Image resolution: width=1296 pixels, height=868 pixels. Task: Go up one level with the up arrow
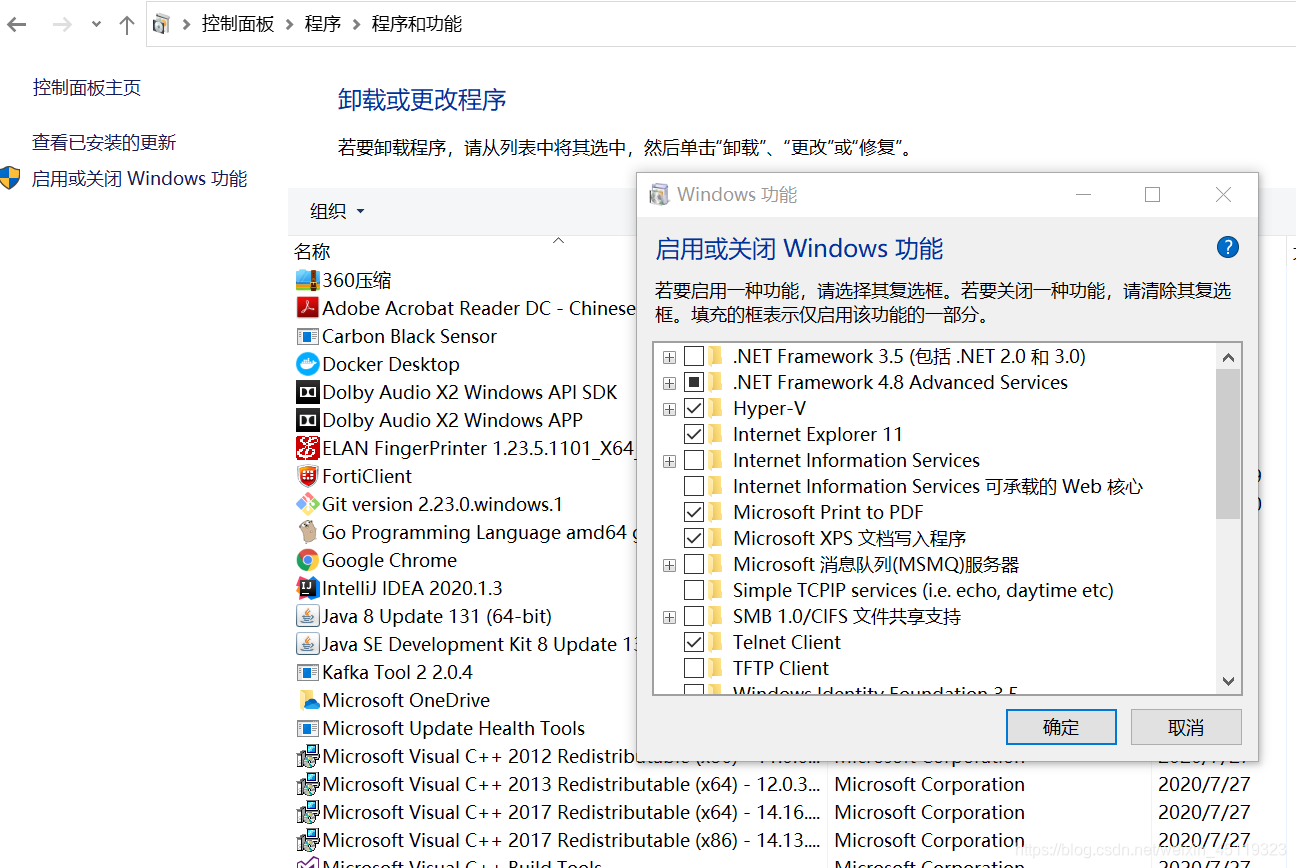point(126,24)
